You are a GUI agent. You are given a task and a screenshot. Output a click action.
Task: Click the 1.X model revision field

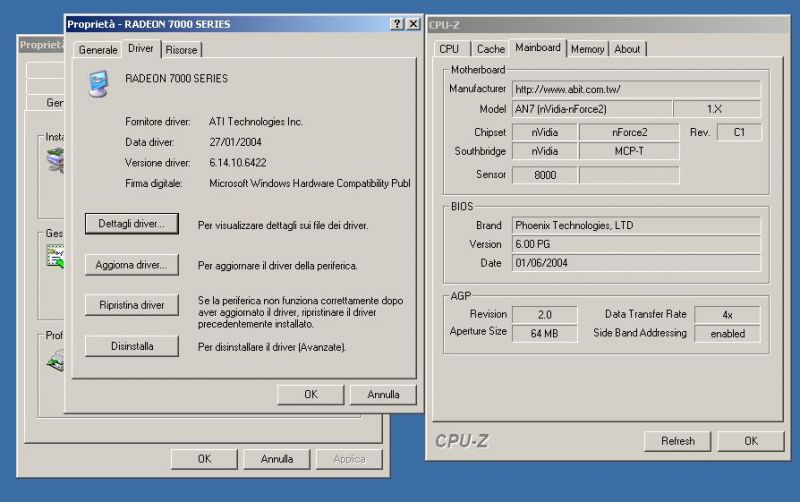tap(717, 109)
